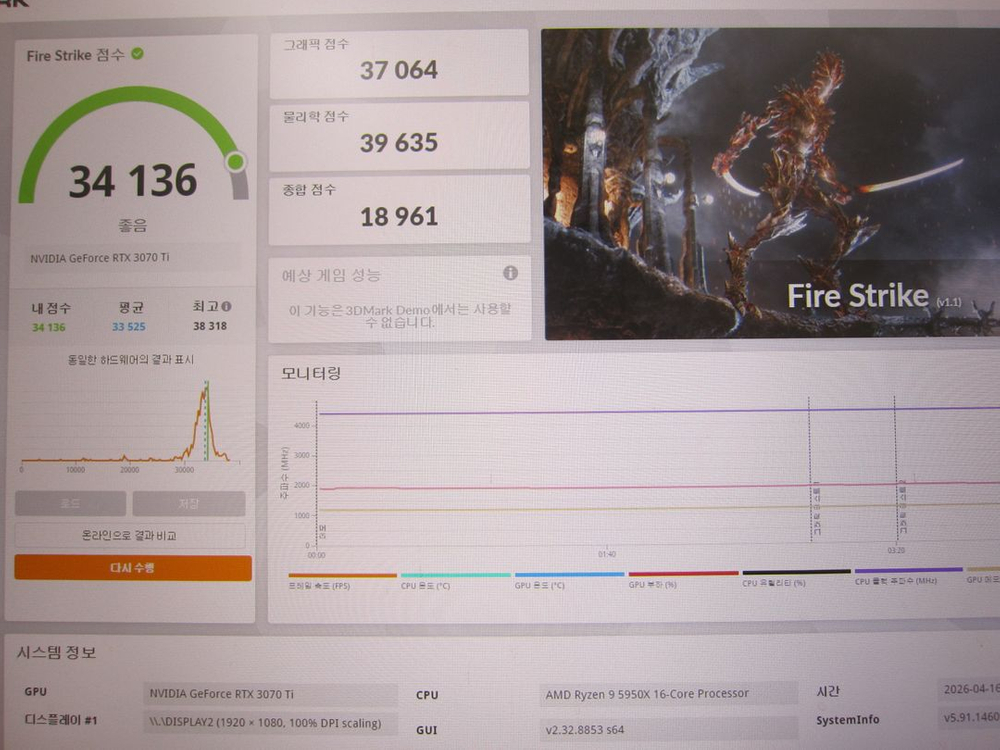Click the 그래픽 점수 37 064 card

click(399, 62)
